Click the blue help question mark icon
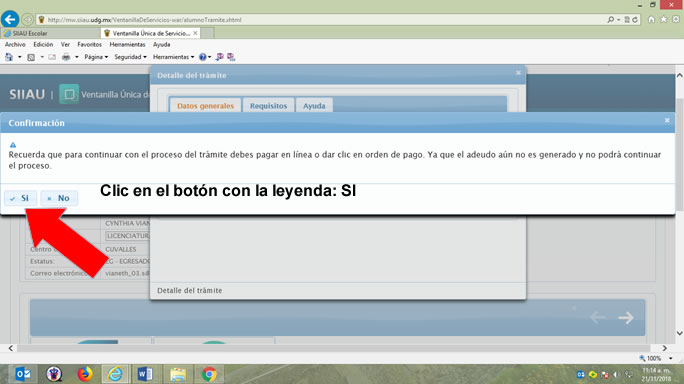 [x=202, y=57]
